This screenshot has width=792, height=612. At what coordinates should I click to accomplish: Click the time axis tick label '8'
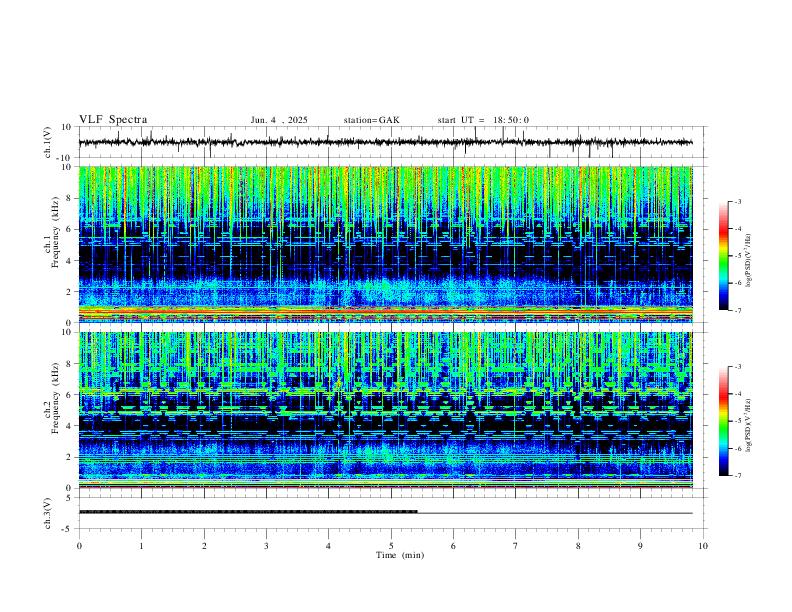[x=578, y=546]
